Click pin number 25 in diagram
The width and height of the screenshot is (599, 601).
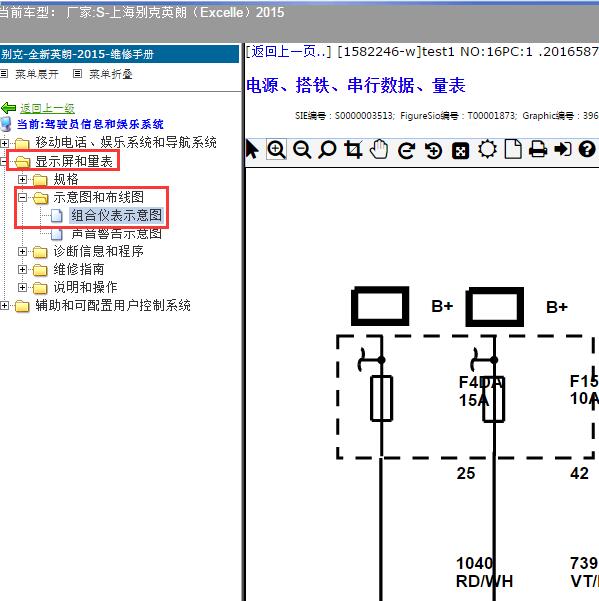click(x=466, y=473)
